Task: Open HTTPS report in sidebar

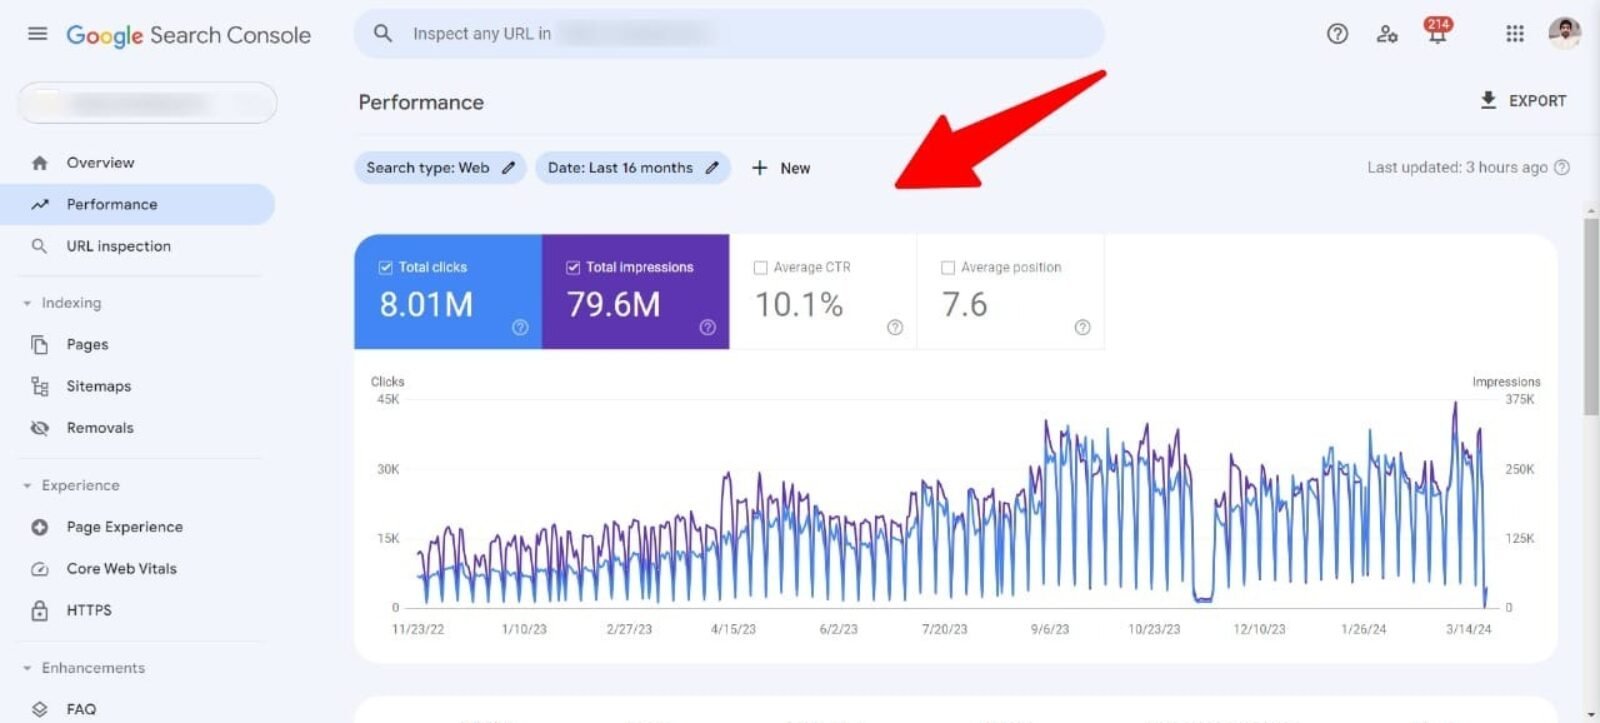Action: coord(89,610)
